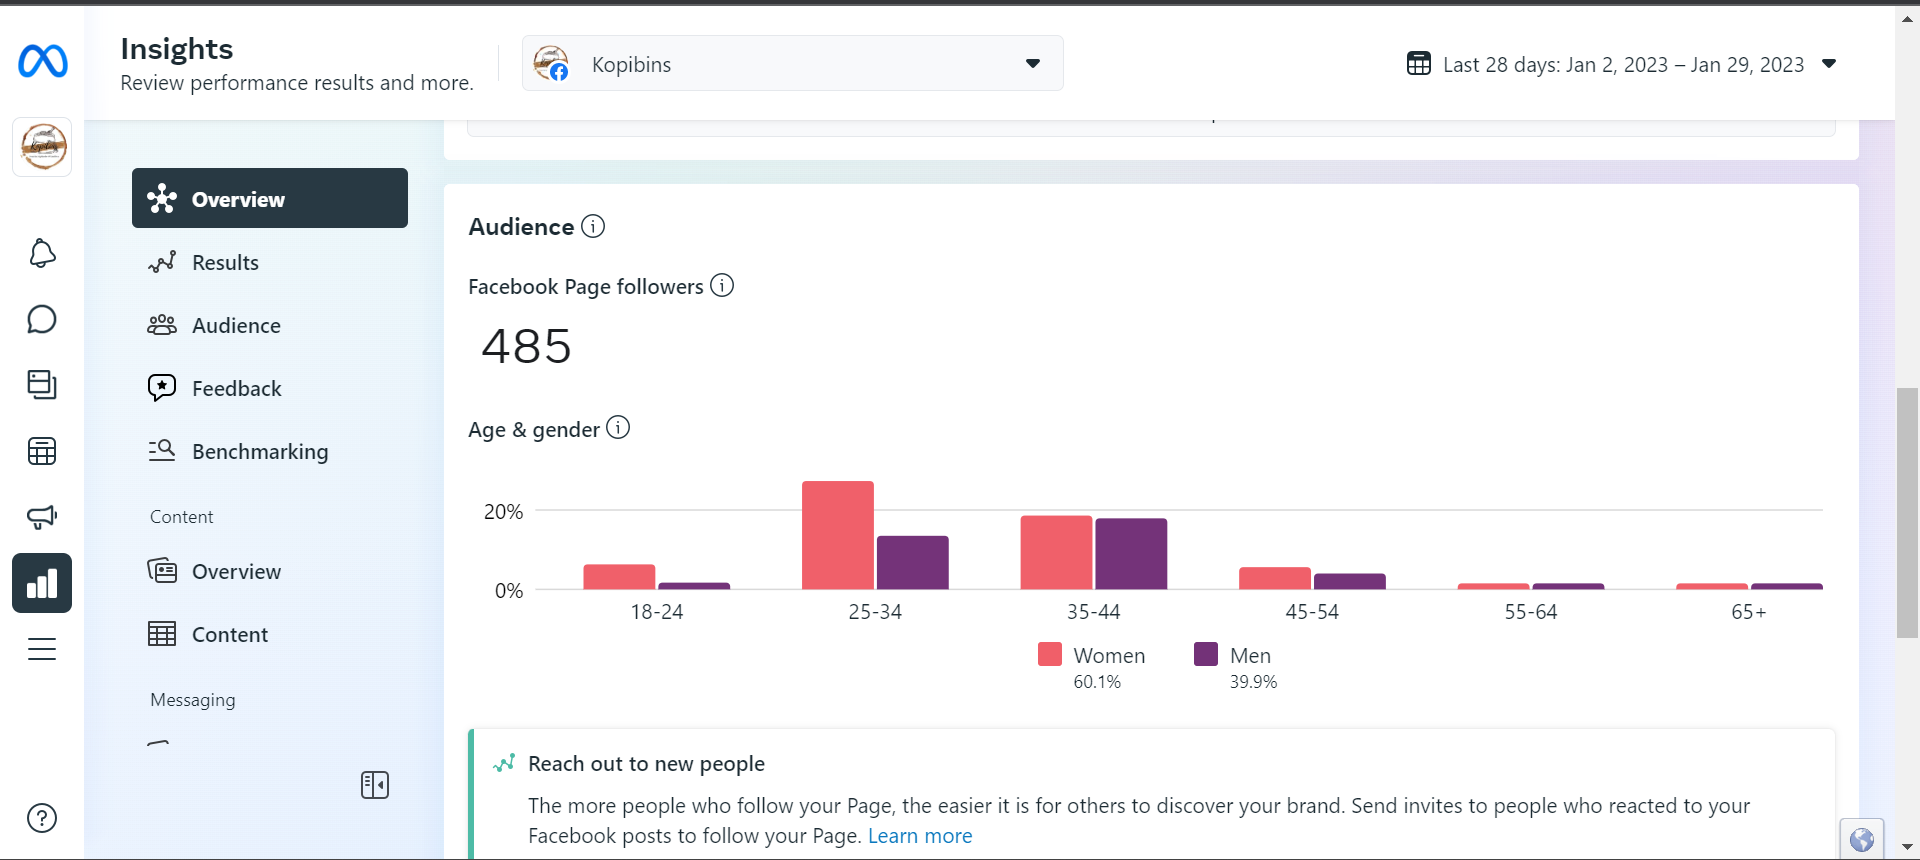Follow the Learn more link
1920x860 pixels.
point(920,836)
